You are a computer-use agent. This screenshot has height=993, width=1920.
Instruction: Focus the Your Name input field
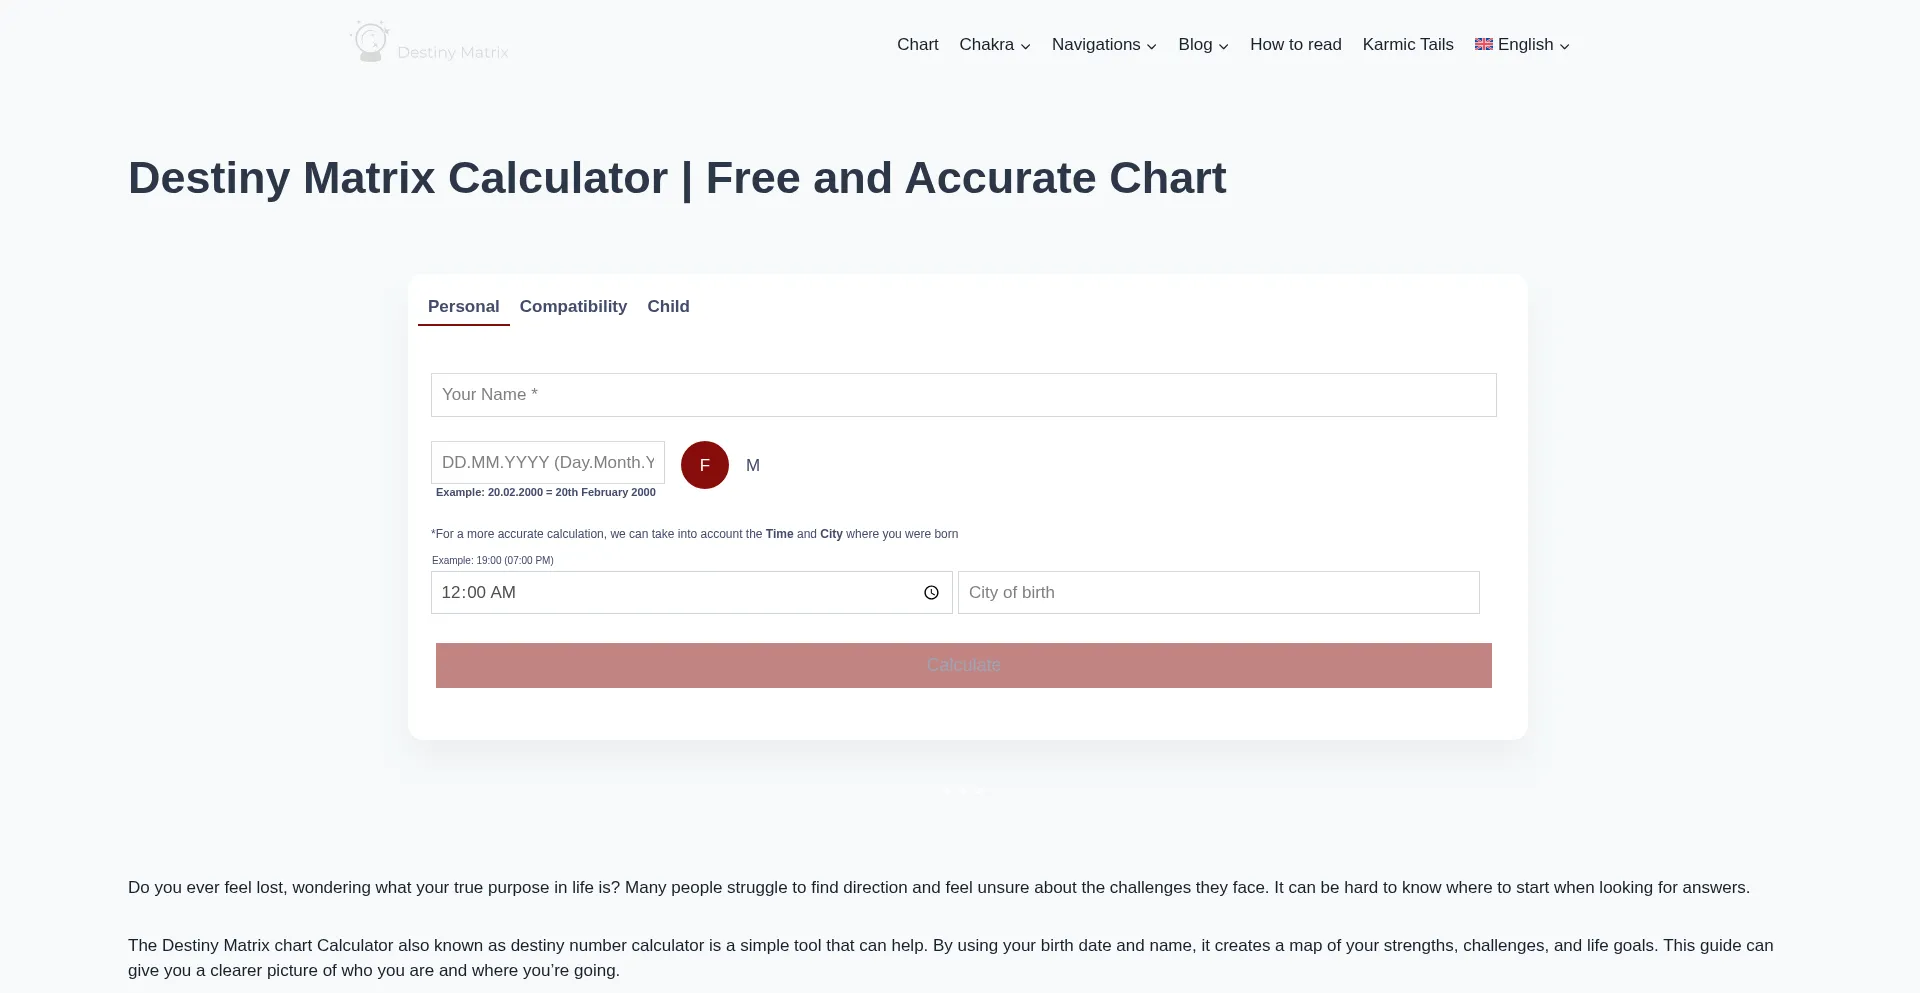pyautogui.click(x=963, y=395)
